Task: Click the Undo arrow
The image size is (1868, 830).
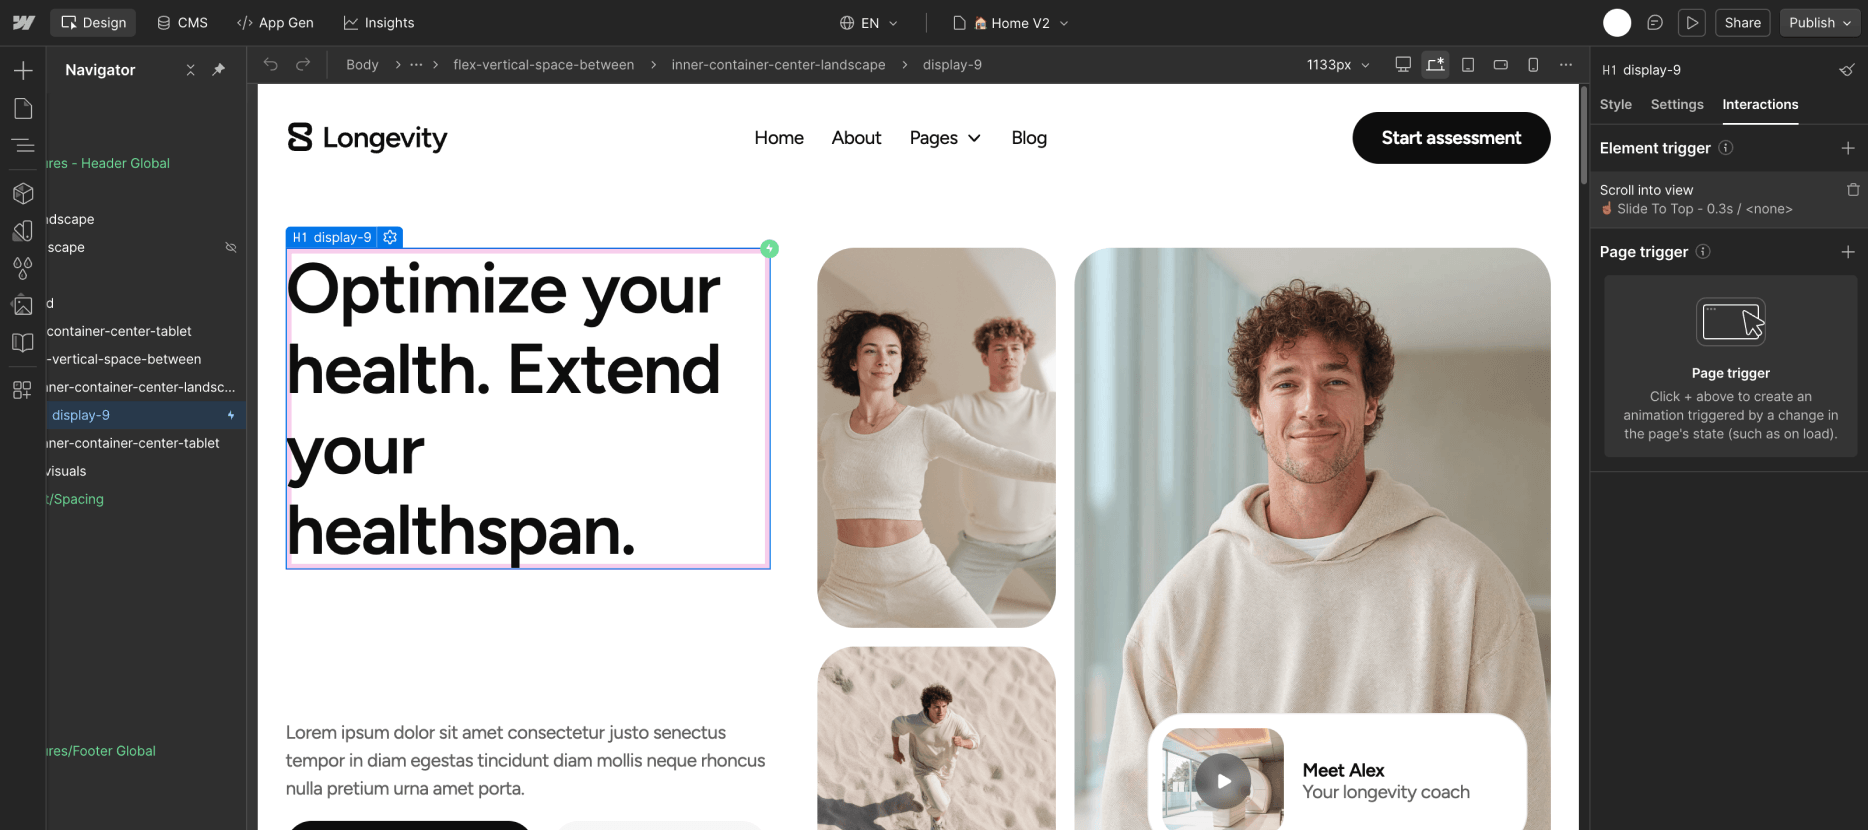Action: [270, 64]
